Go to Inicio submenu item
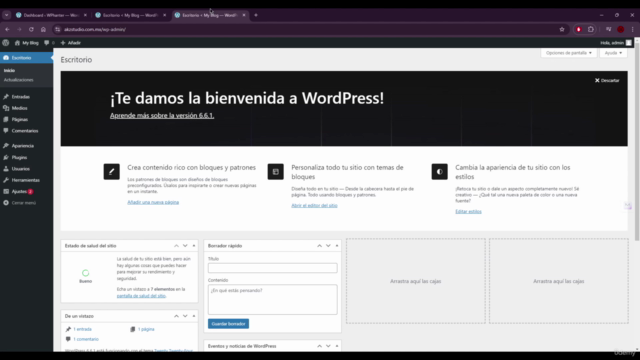This screenshot has height=360, width=640. pos(9,71)
